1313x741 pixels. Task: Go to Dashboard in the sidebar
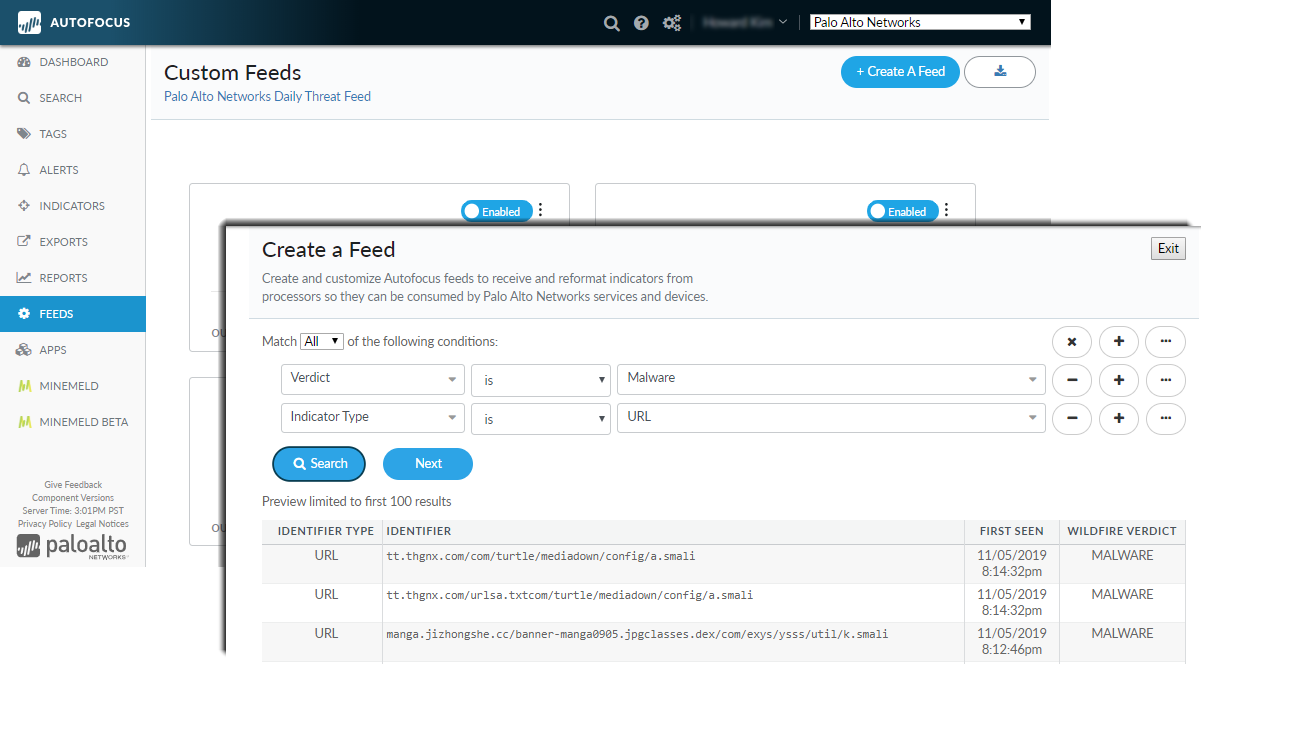coord(73,62)
